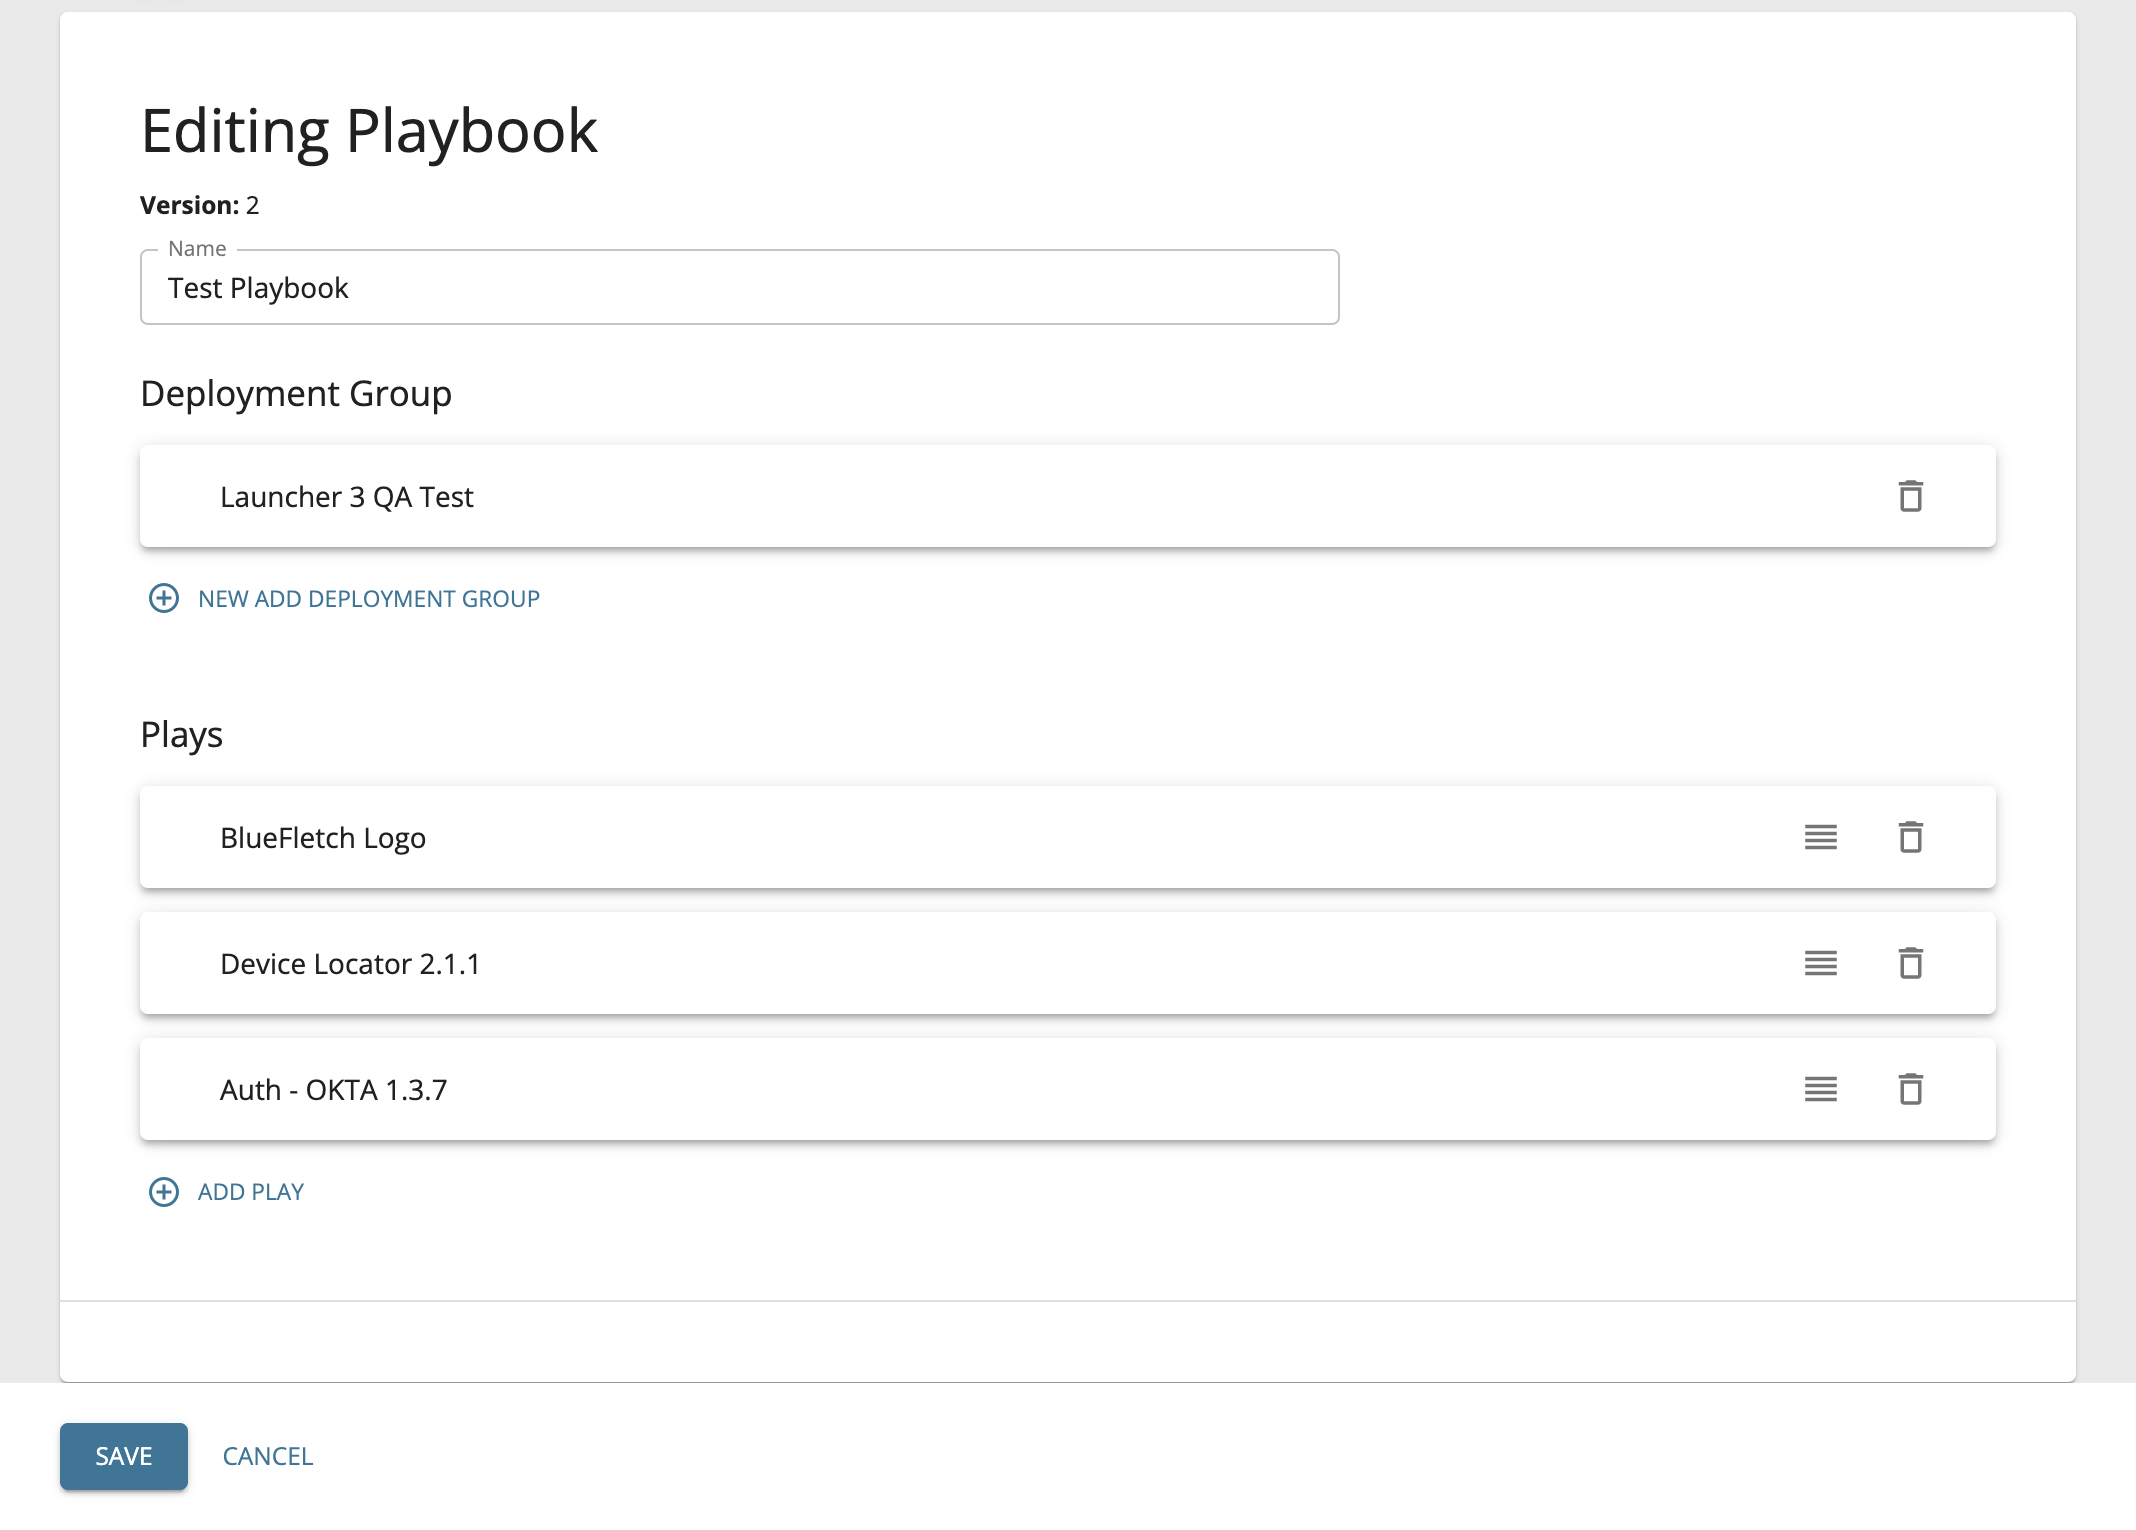Delete the Auth - OKTA 1.3.7 play

[x=1910, y=1089]
